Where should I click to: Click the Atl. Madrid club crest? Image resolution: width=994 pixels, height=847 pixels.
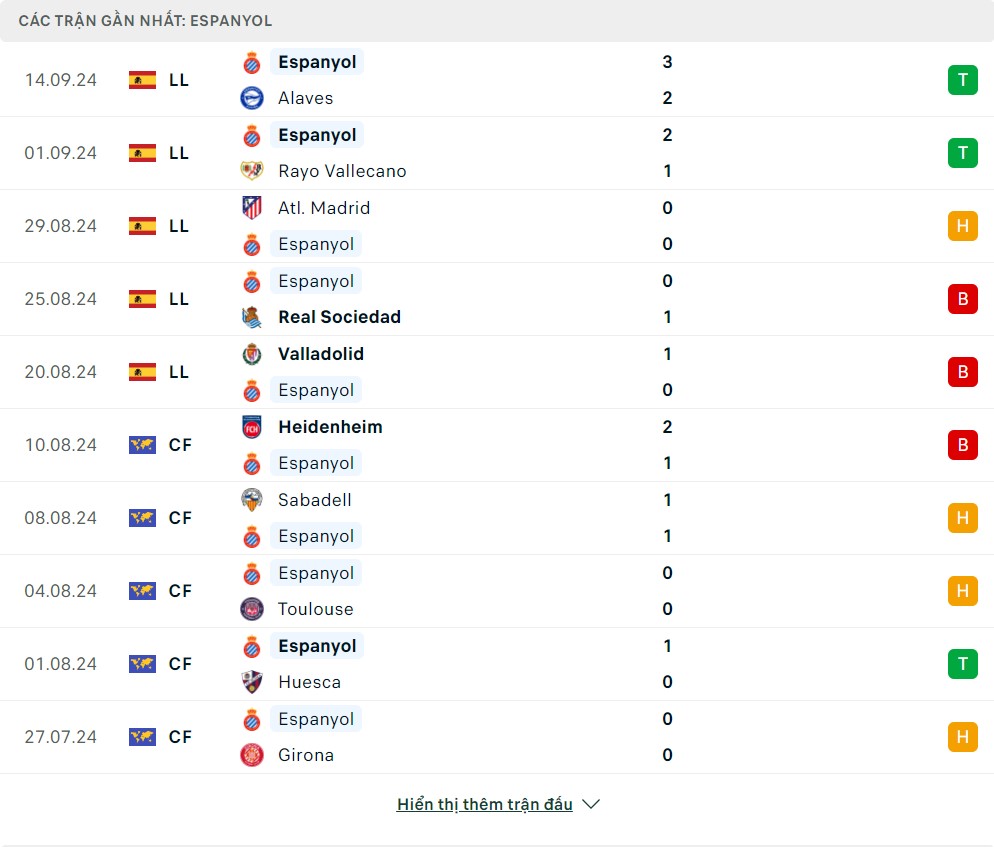coord(252,208)
